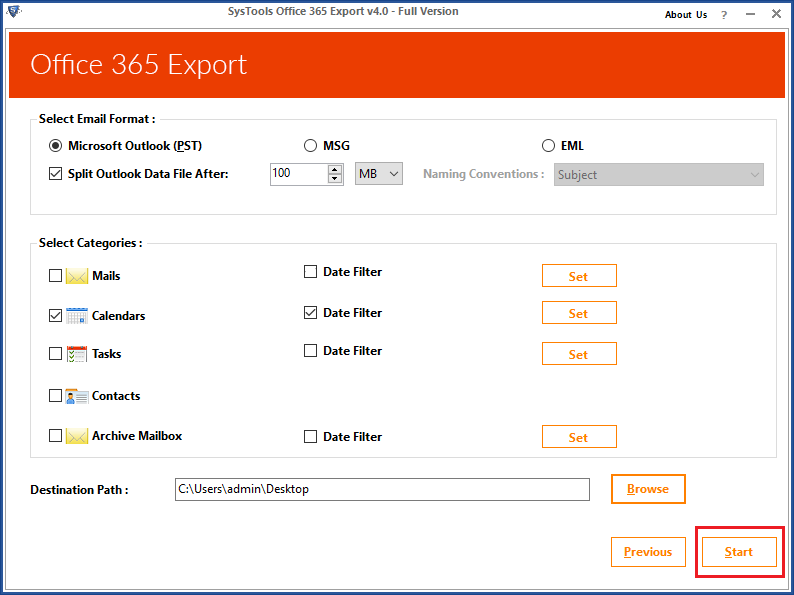Open the About Us link
Image resolution: width=794 pixels, height=595 pixels.
point(686,15)
